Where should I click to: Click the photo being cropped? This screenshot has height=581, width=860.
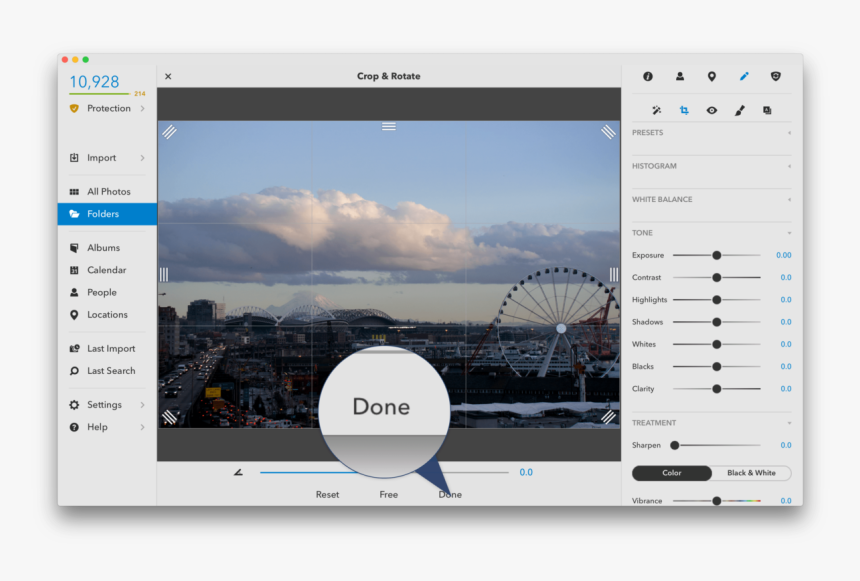389,274
